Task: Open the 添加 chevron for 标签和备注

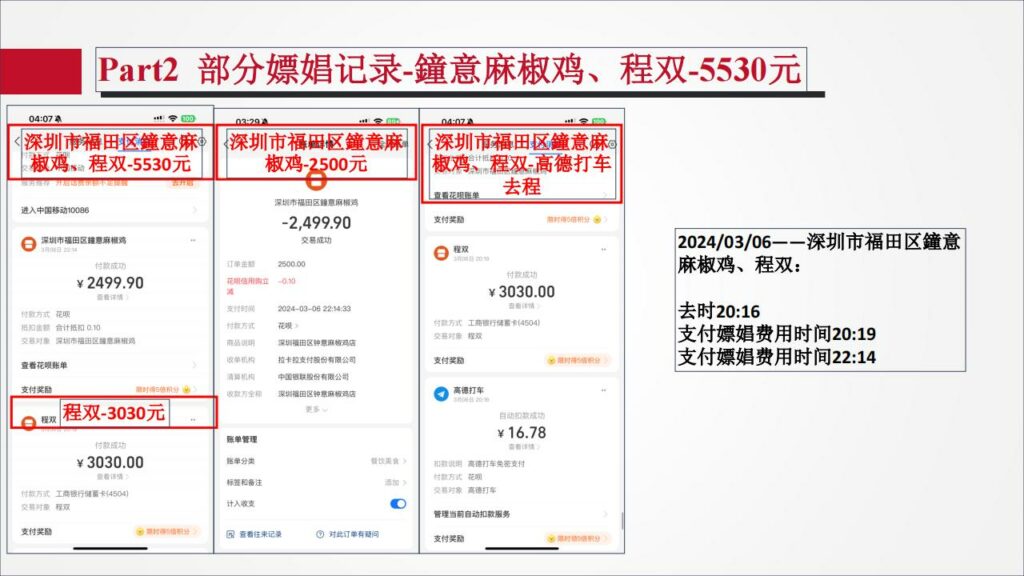Action: (405, 483)
